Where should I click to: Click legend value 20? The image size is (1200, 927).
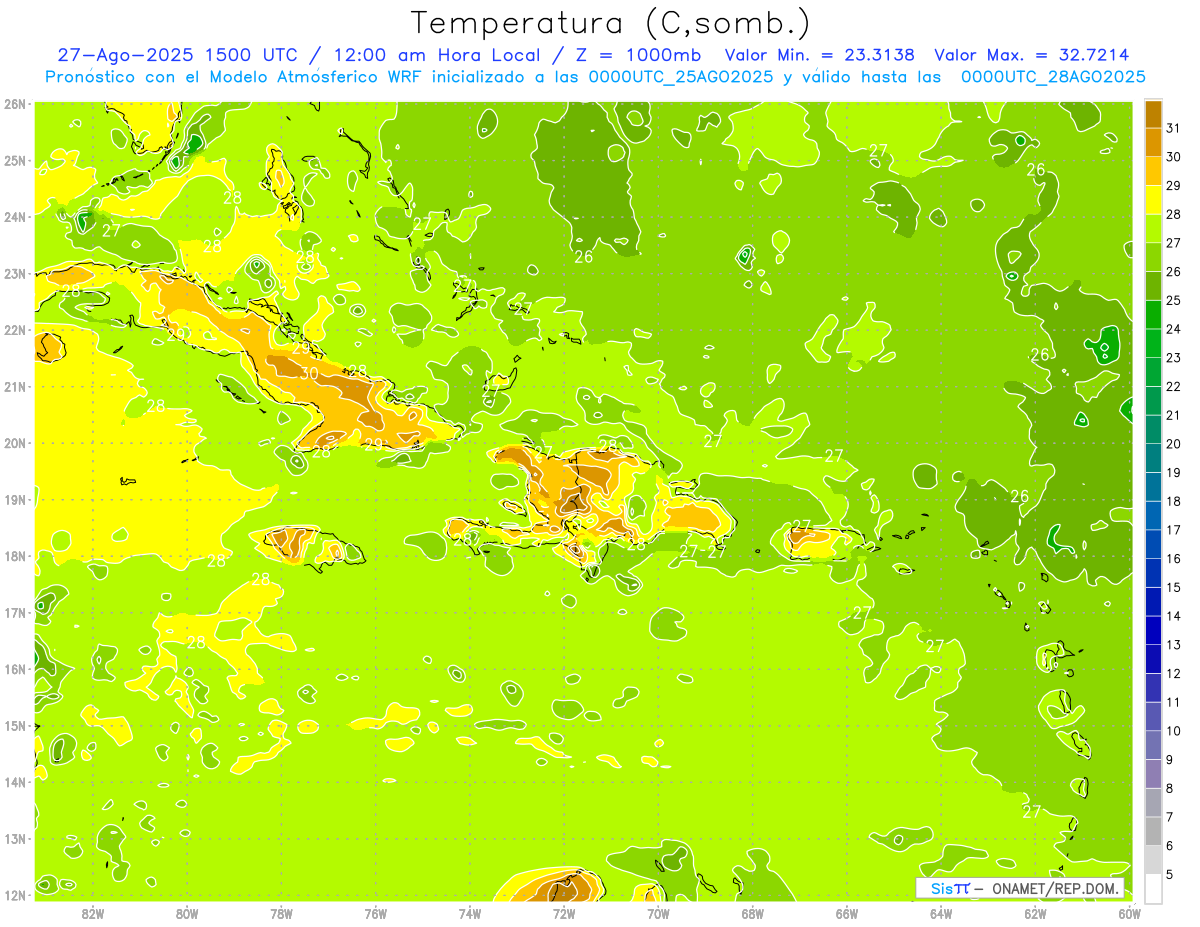click(x=1173, y=444)
